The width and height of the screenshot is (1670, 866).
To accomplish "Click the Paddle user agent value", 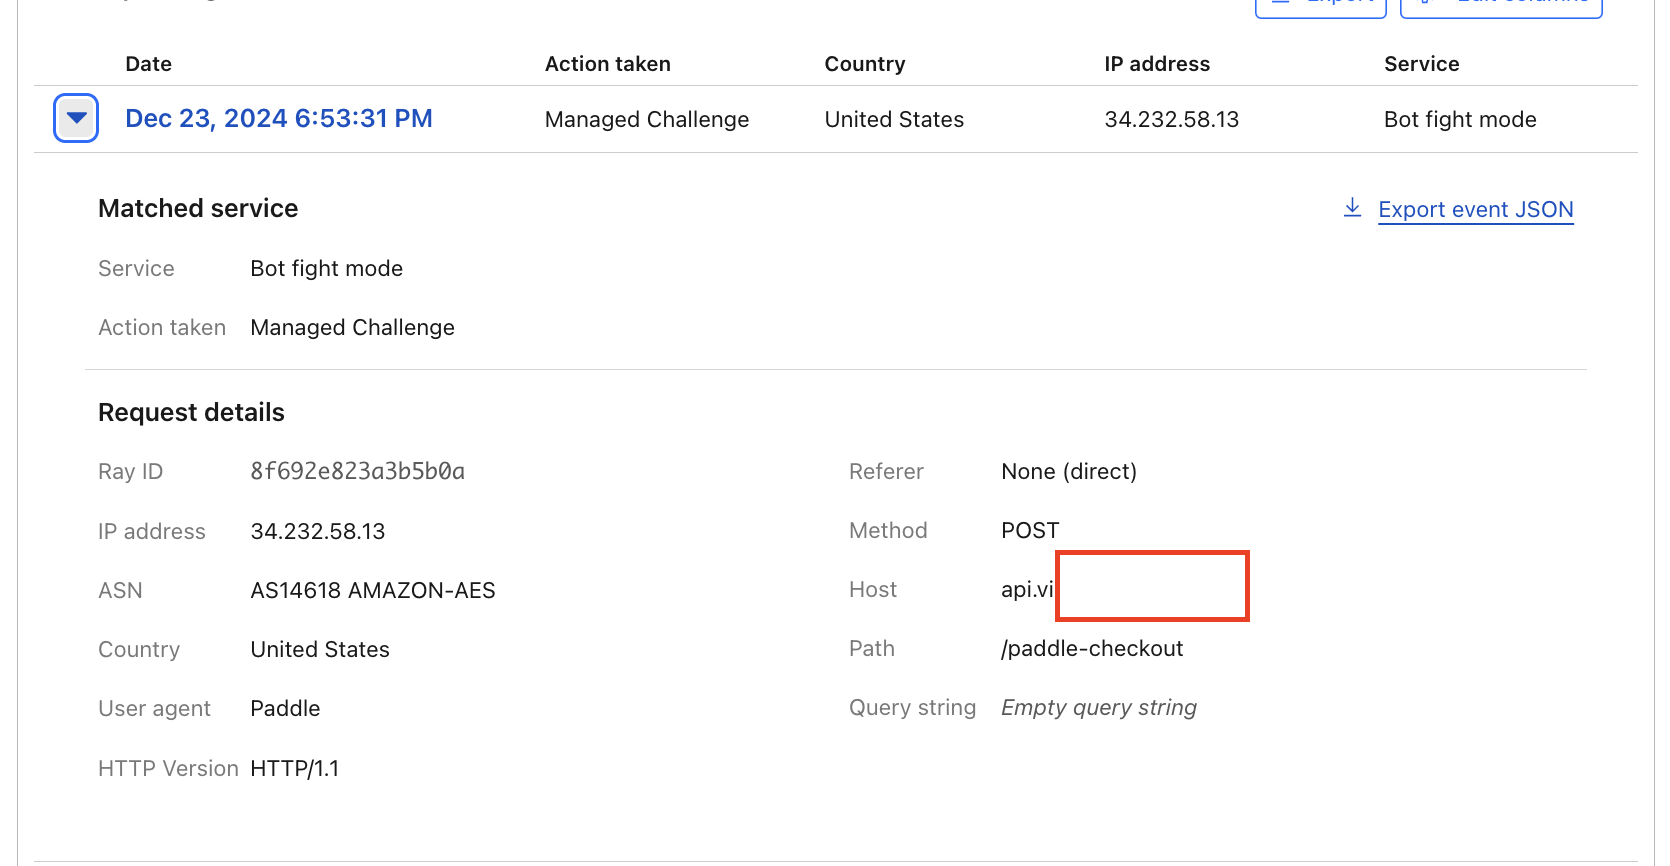I will click(285, 708).
